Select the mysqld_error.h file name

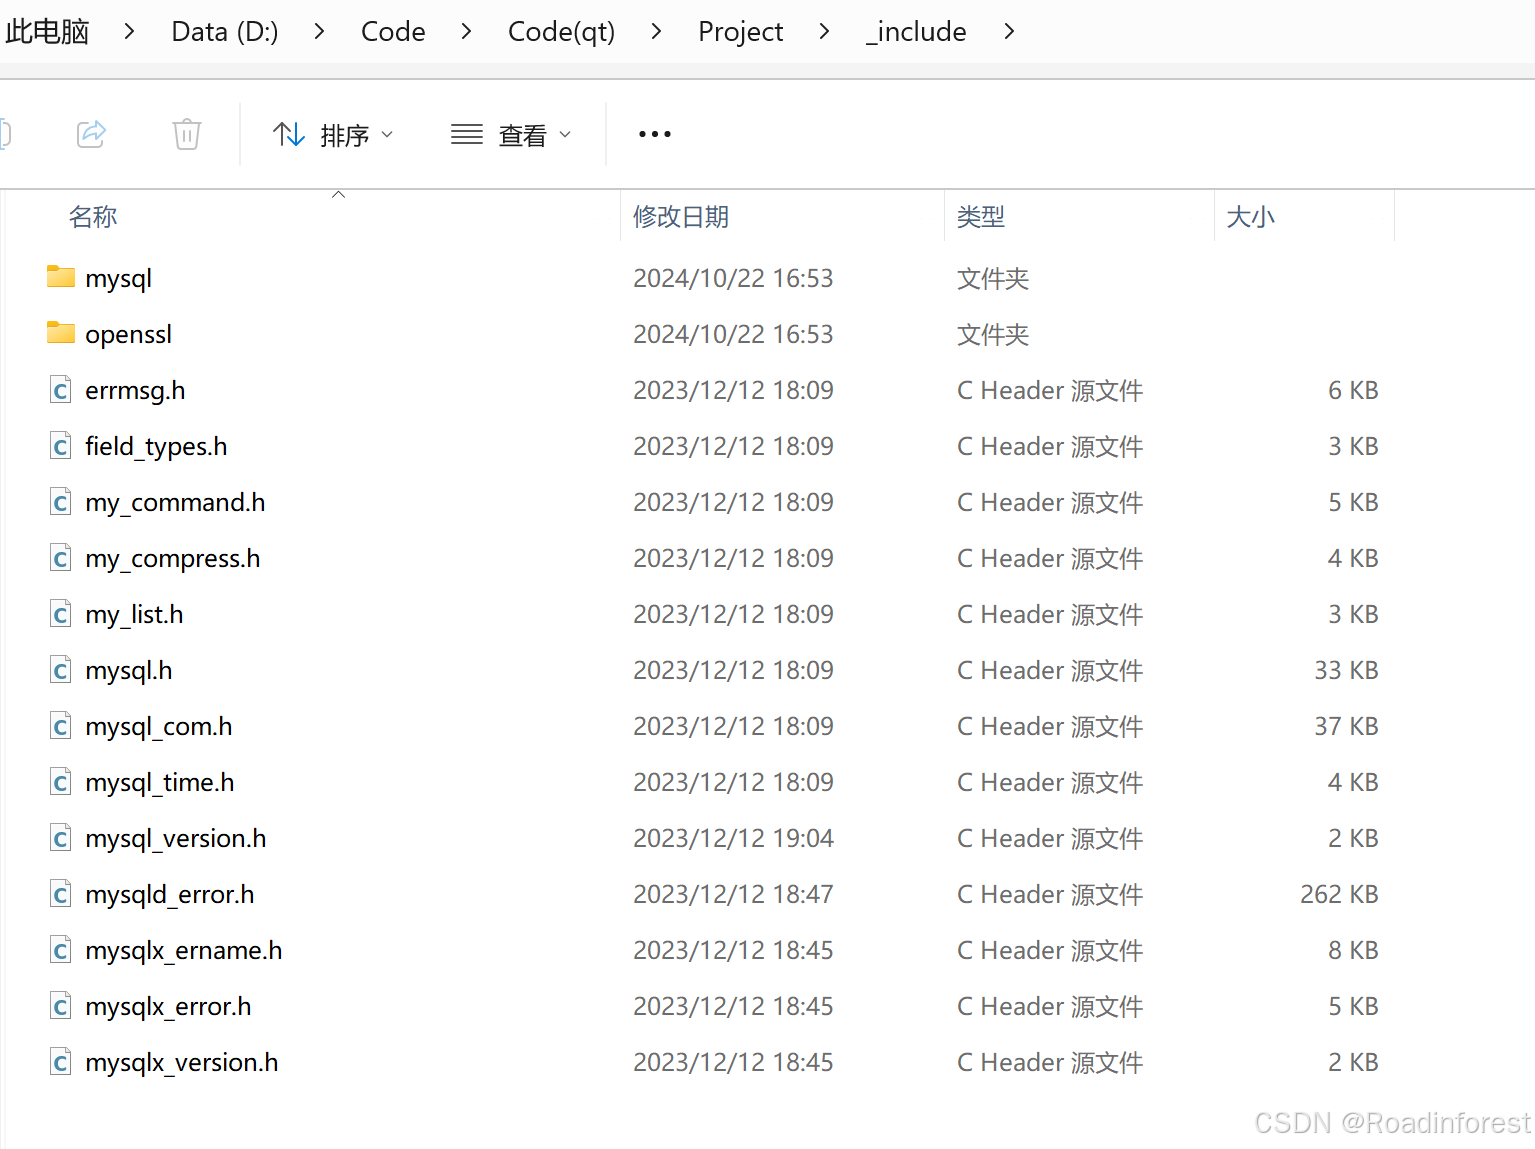[x=170, y=895]
